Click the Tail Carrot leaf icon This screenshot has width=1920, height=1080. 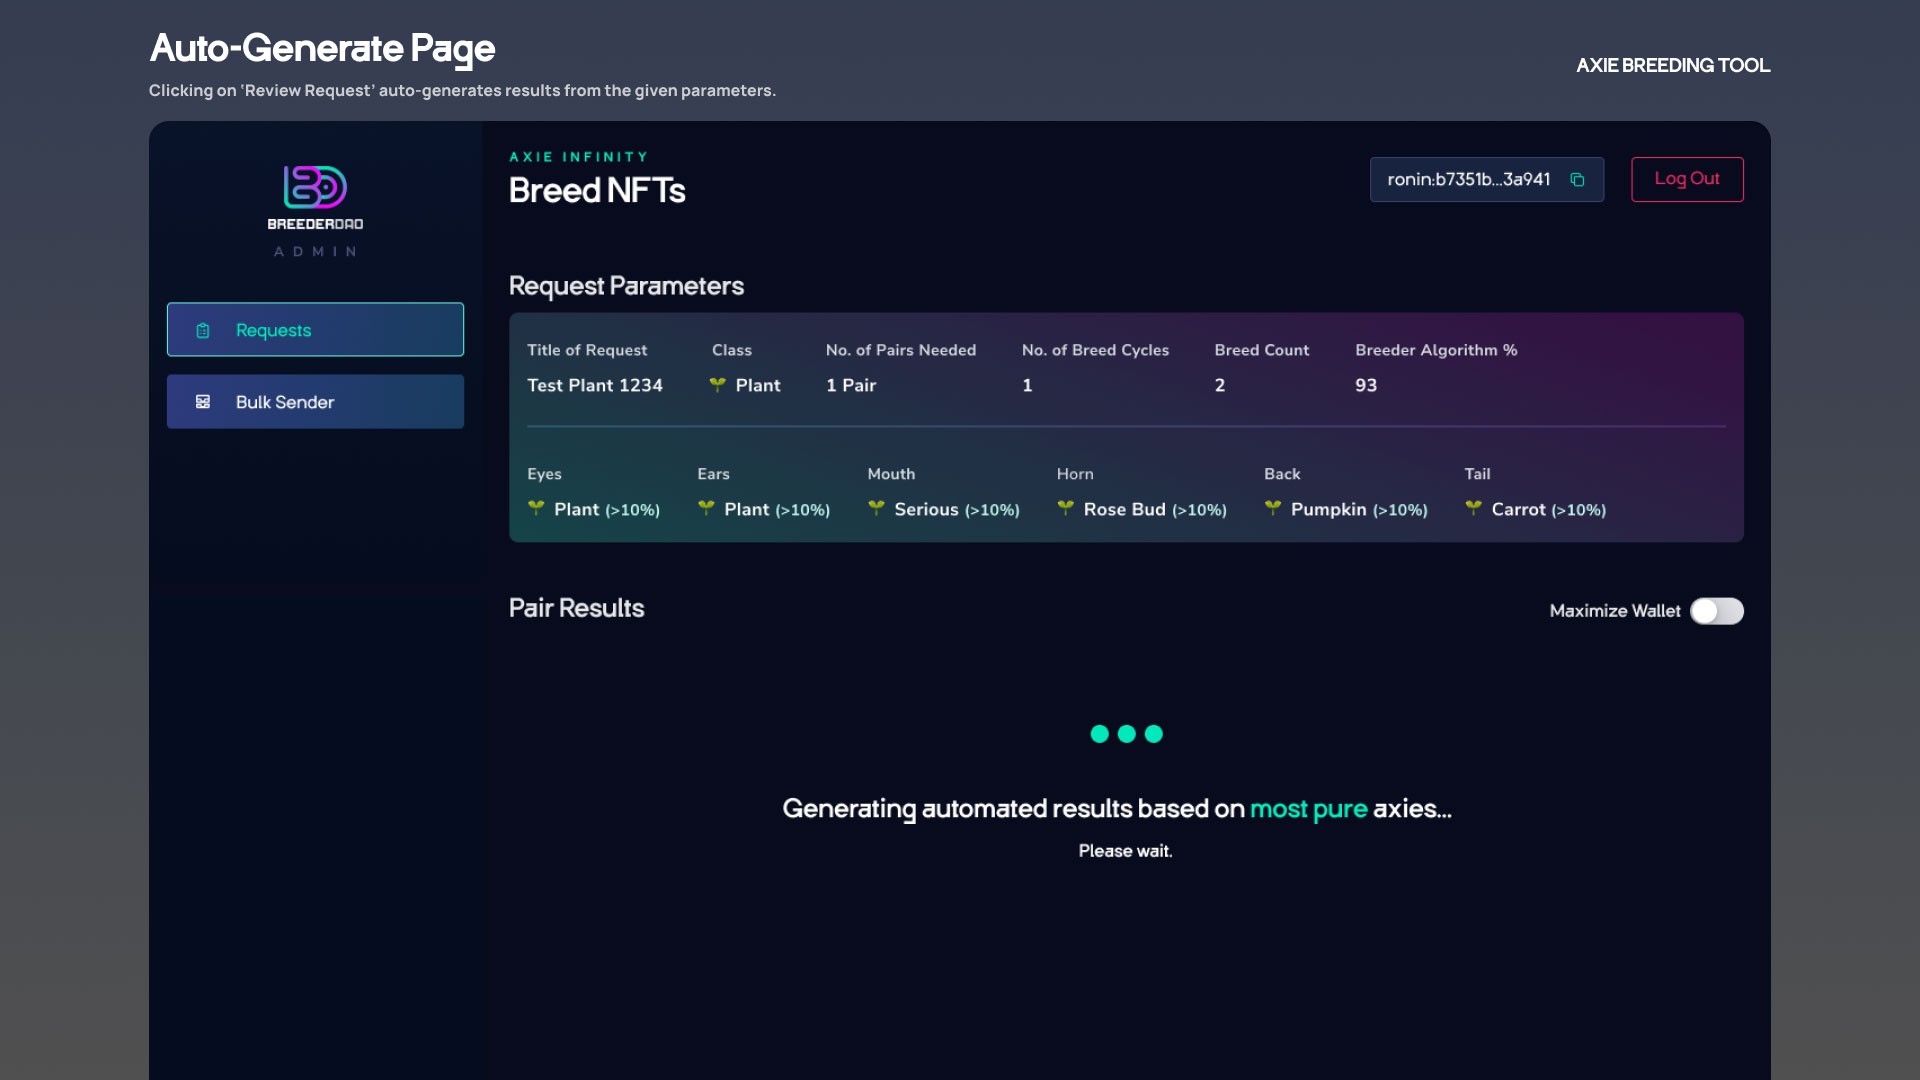pyautogui.click(x=1473, y=508)
